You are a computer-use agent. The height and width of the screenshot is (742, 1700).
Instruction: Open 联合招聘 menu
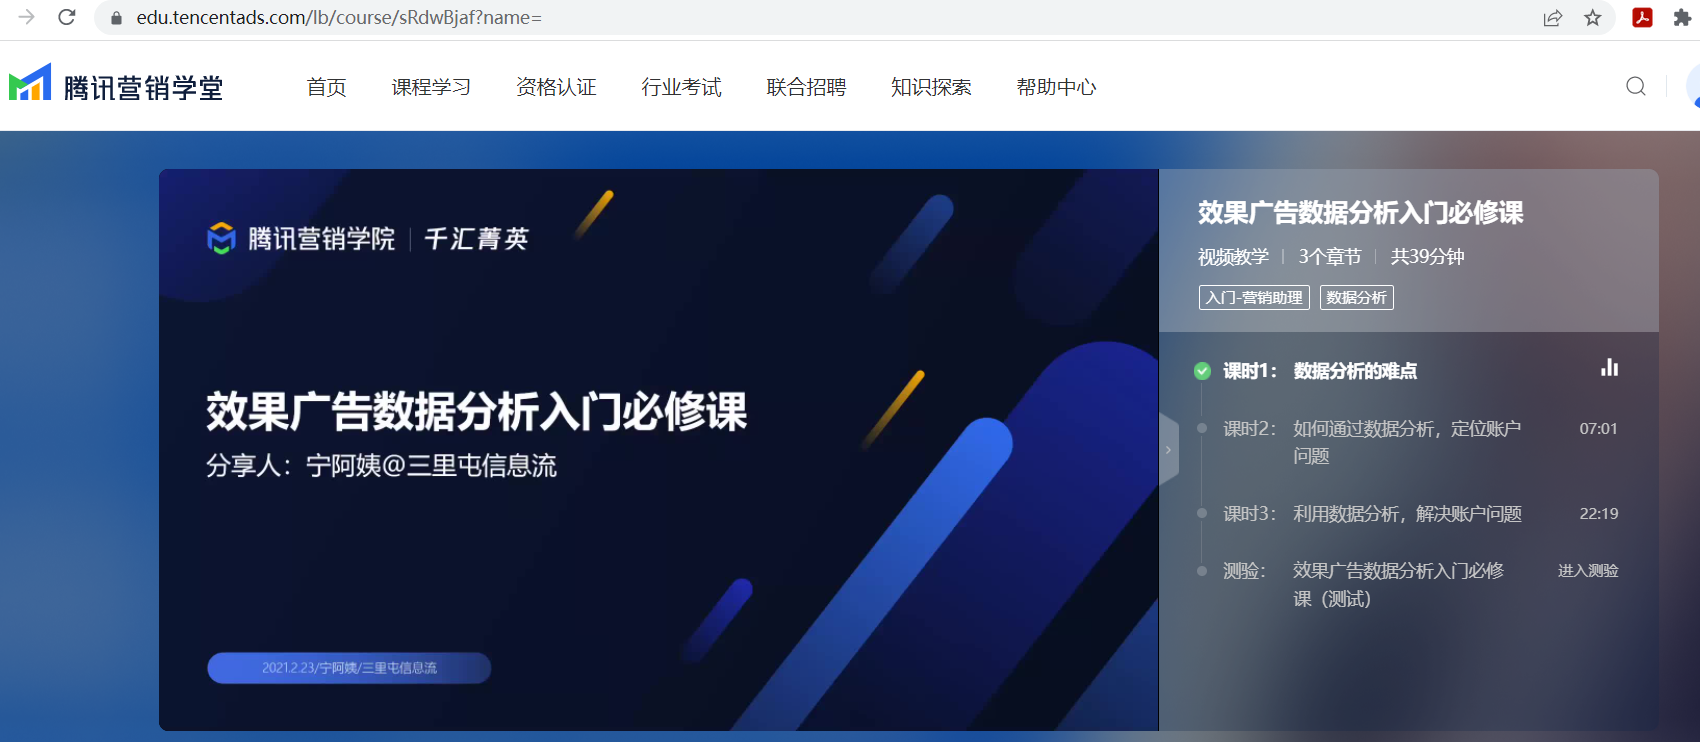coord(806,87)
